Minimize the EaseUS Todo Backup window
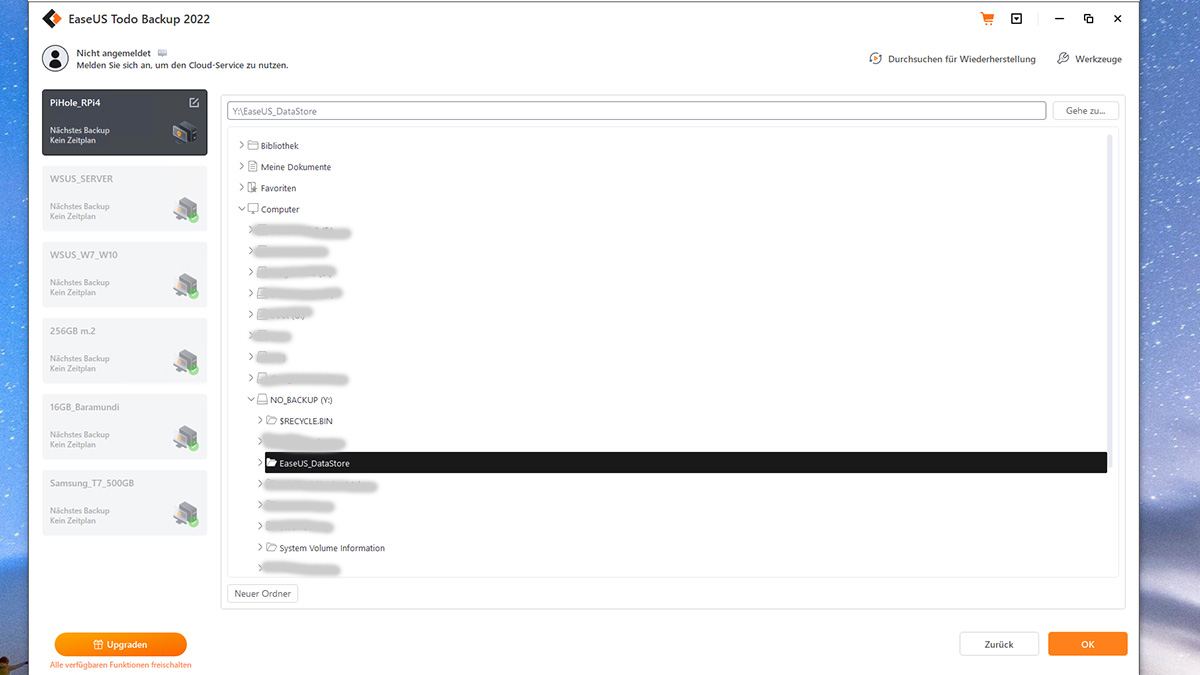1200x675 pixels. 1060,19
